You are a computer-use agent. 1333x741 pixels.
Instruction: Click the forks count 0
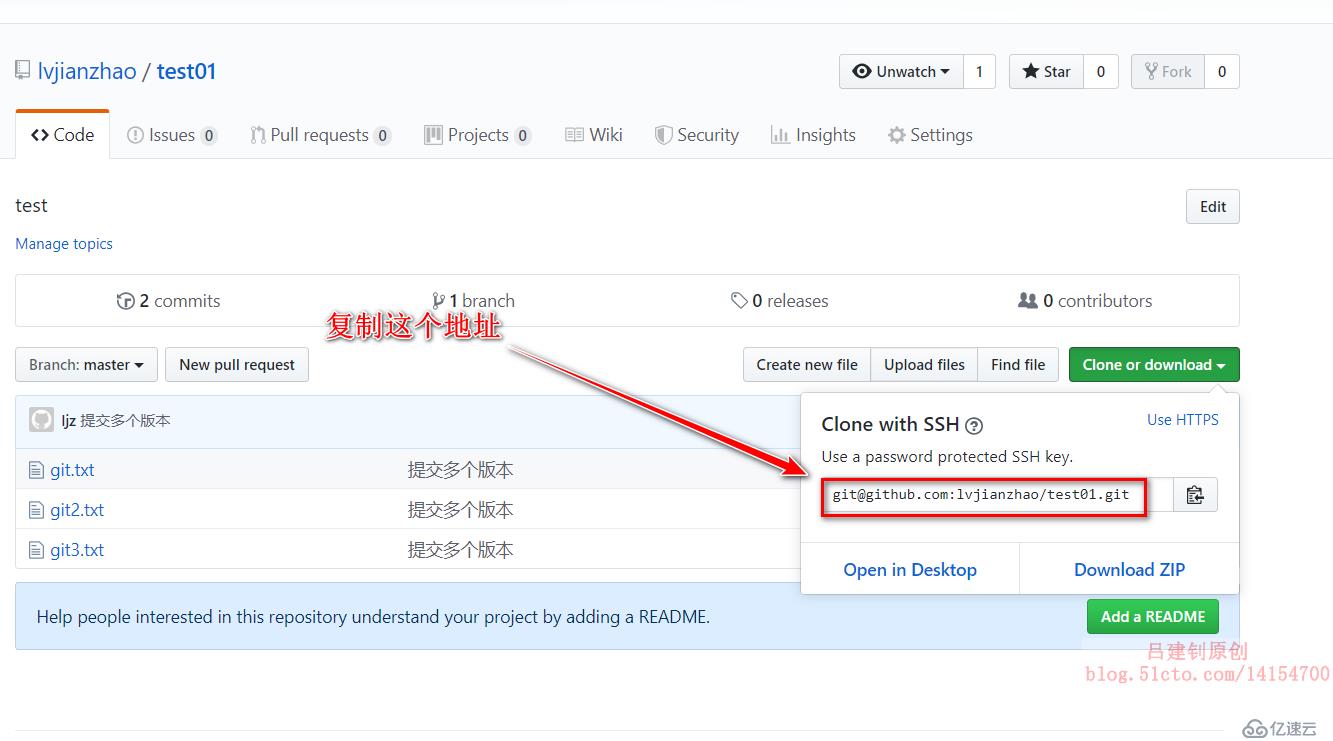click(x=1222, y=72)
